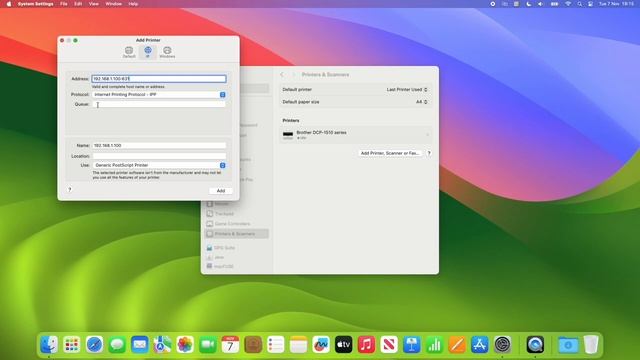Click the Address field with the IP address
The height and width of the screenshot is (360, 640).
click(x=159, y=78)
